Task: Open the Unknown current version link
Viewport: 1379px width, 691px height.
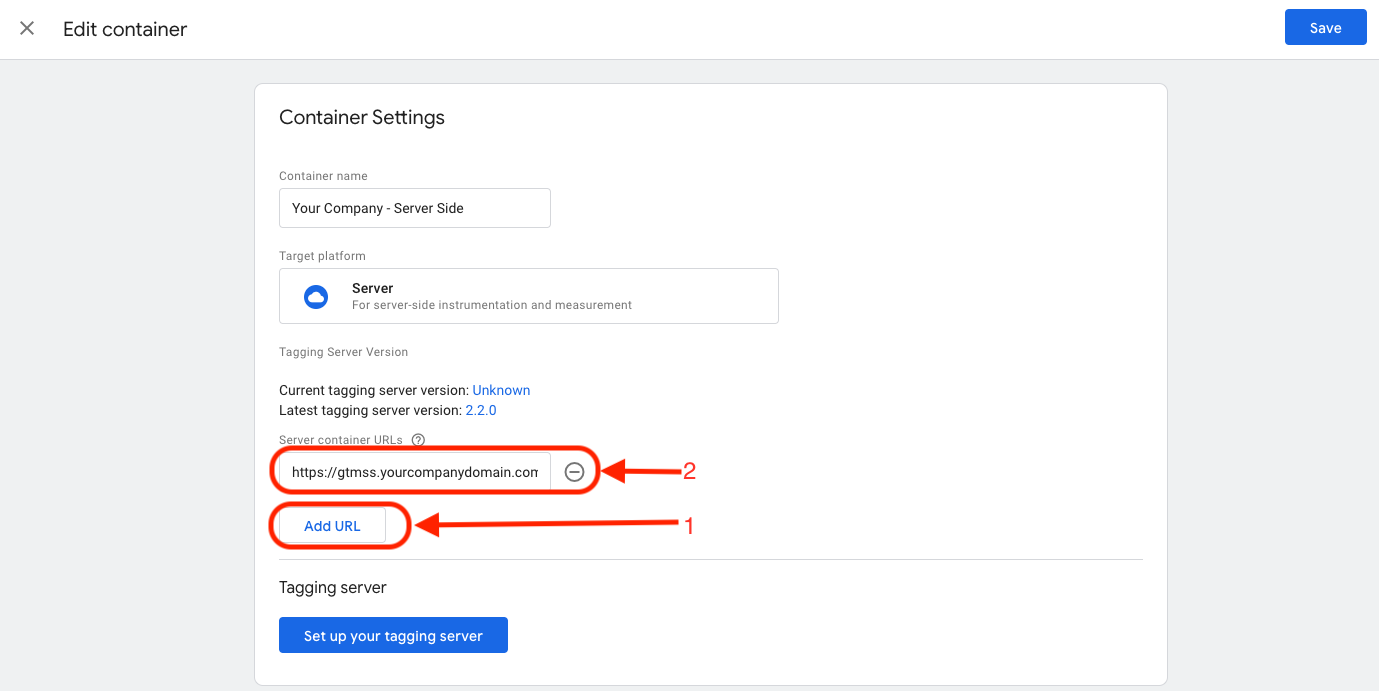Action: click(x=501, y=390)
